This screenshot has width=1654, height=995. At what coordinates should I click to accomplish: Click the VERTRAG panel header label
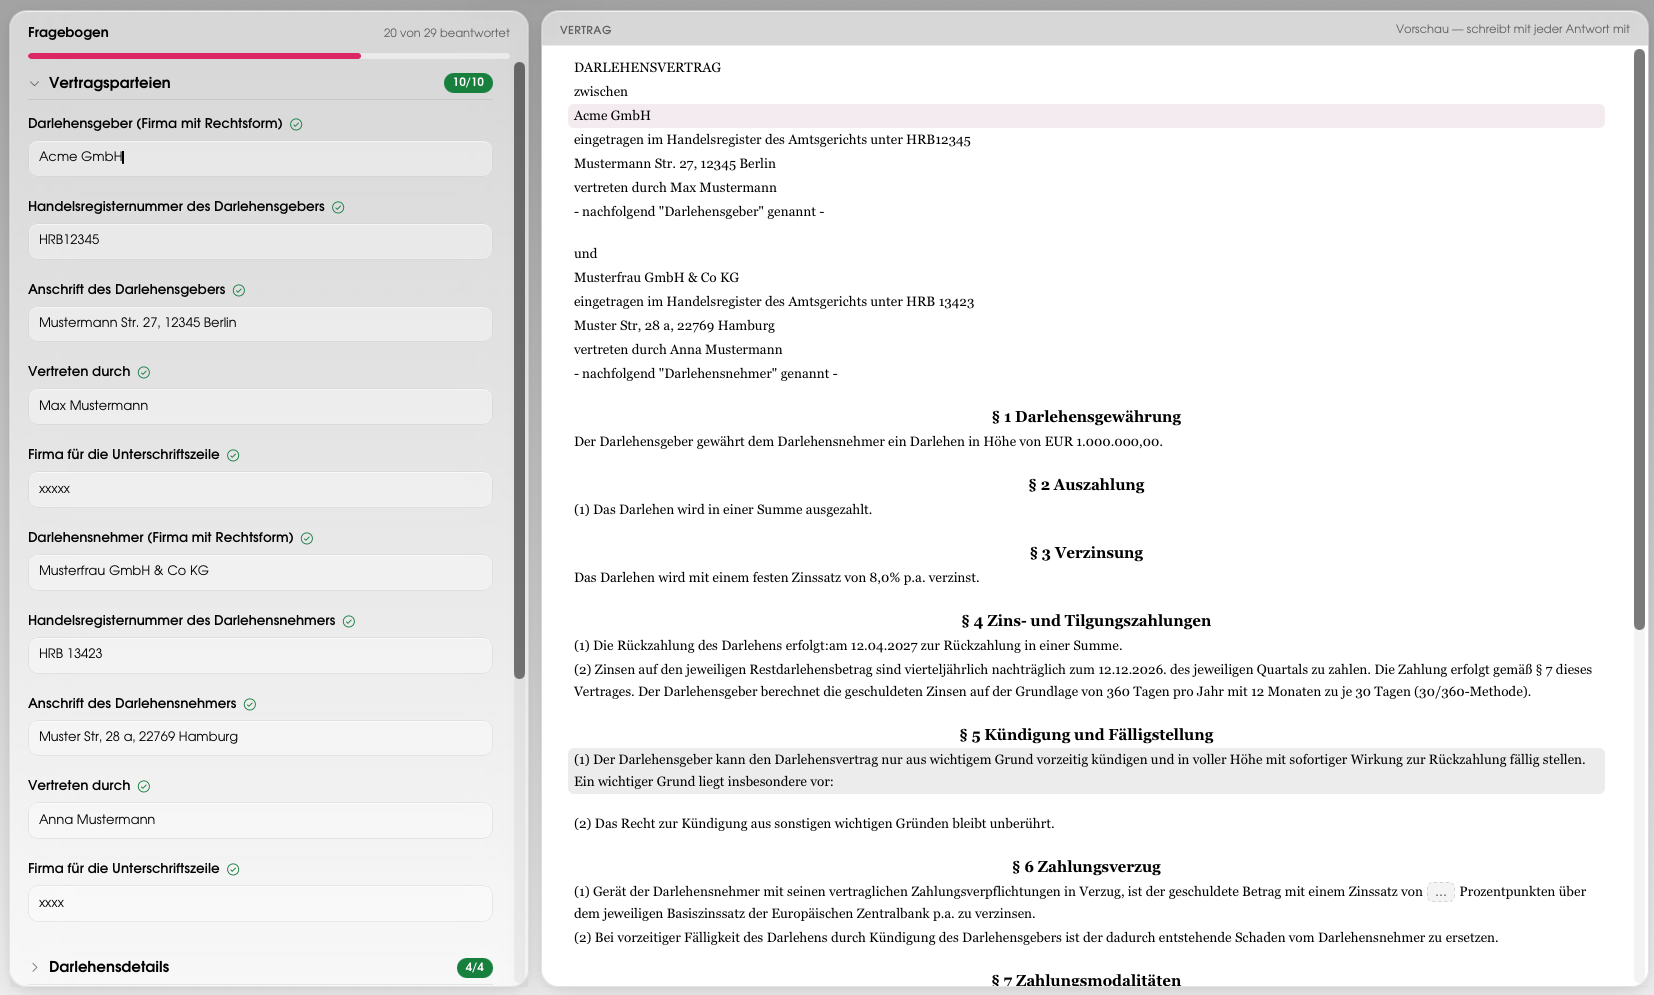pyautogui.click(x=586, y=30)
